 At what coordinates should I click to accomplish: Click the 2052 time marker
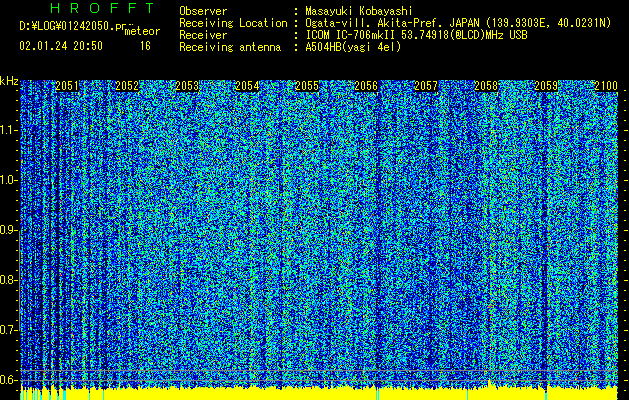tap(127, 86)
